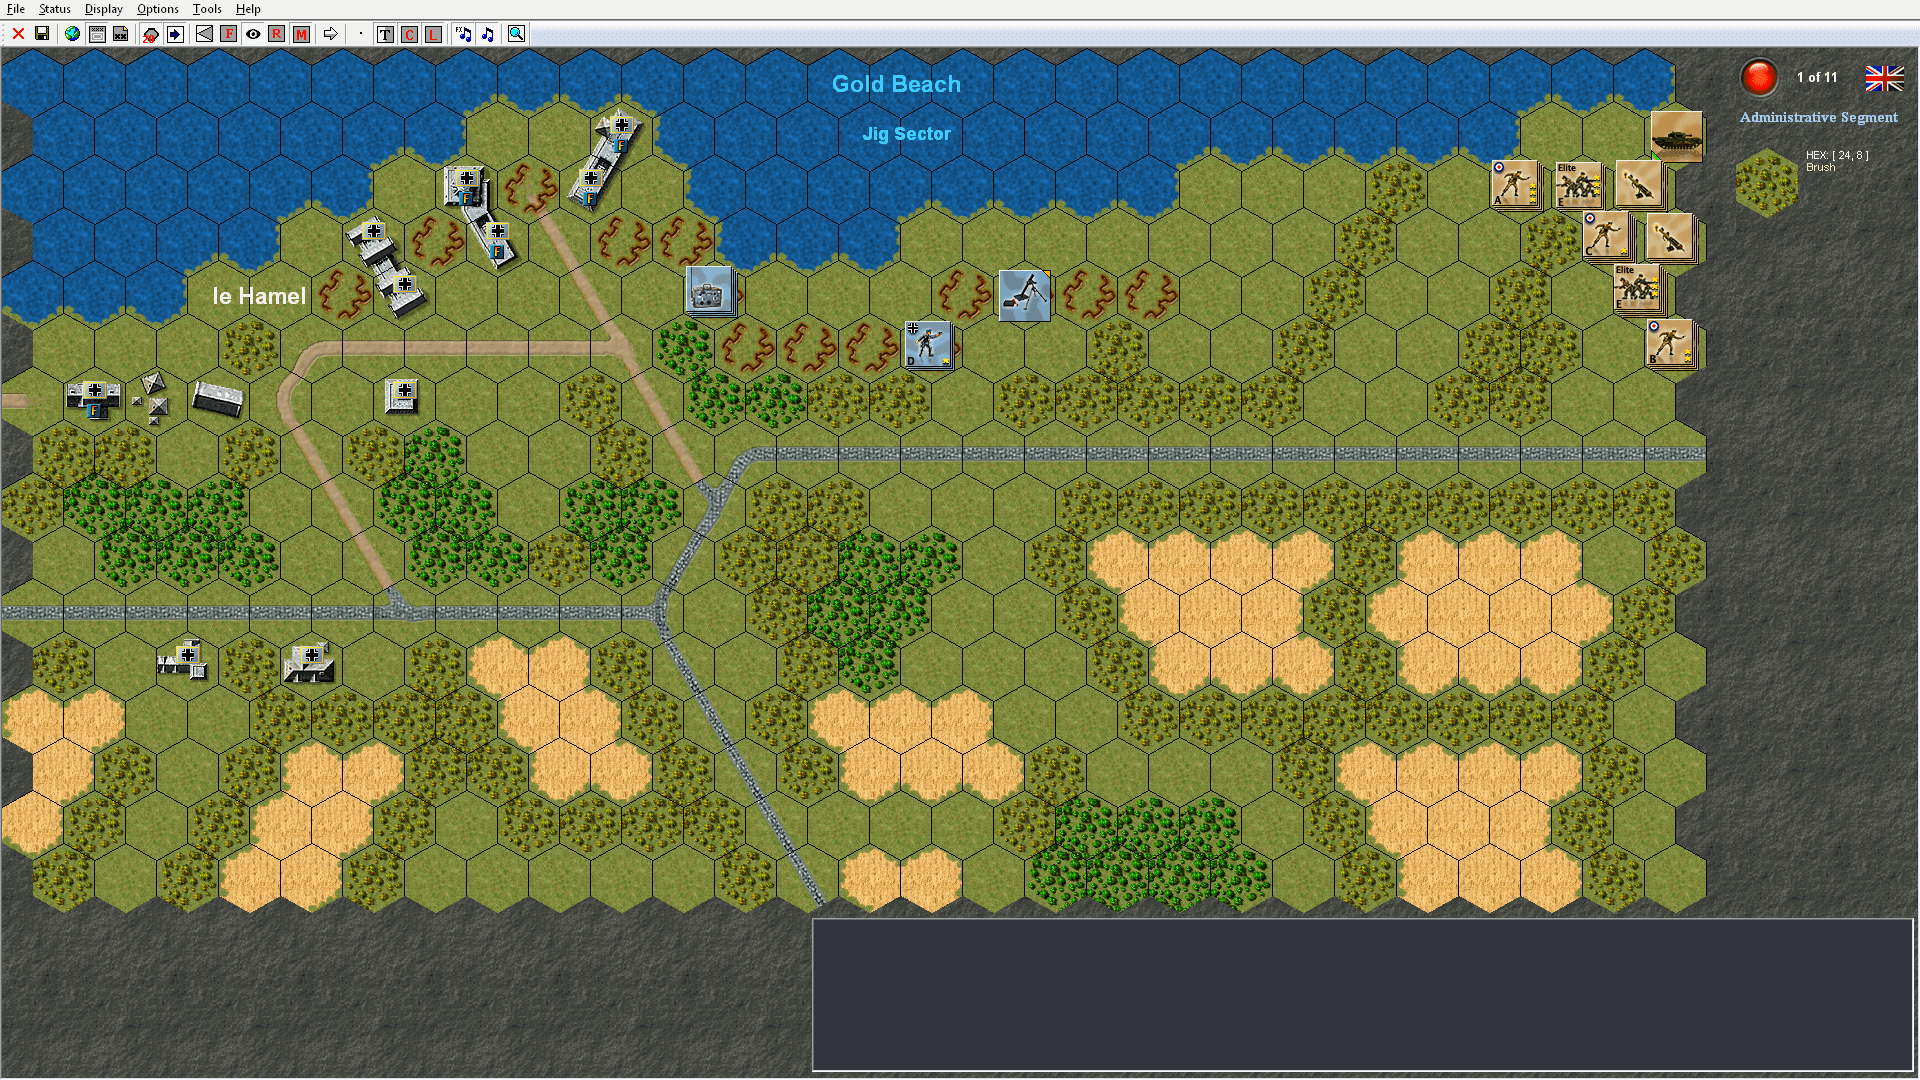Screen dimensions: 1920x1080
Task: Open the File menu
Action: [x=16, y=9]
